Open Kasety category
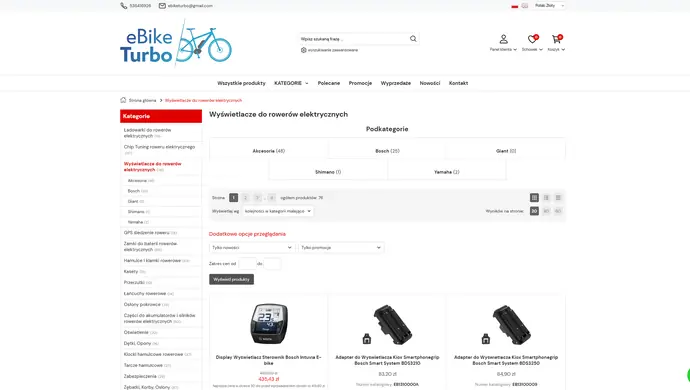The width and height of the screenshot is (690, 390). point(134,272)
